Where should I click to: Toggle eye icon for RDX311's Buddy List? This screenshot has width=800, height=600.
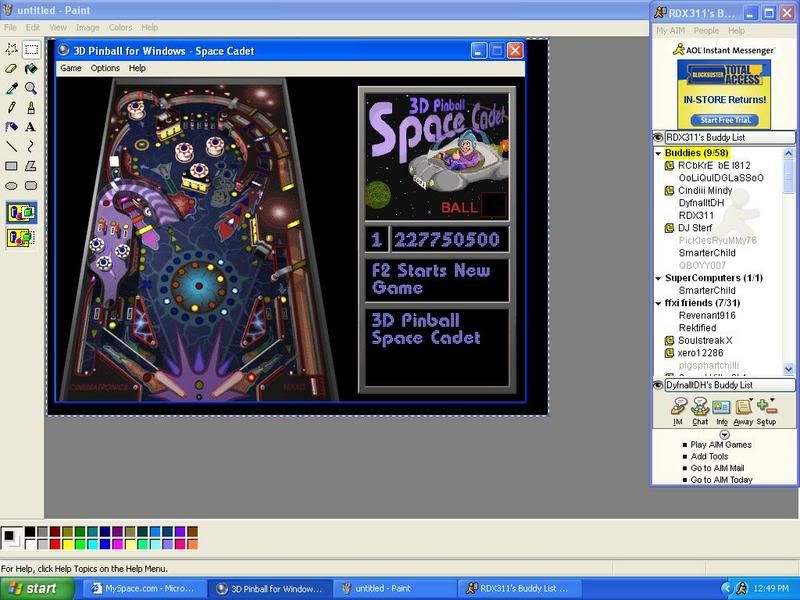658,137
